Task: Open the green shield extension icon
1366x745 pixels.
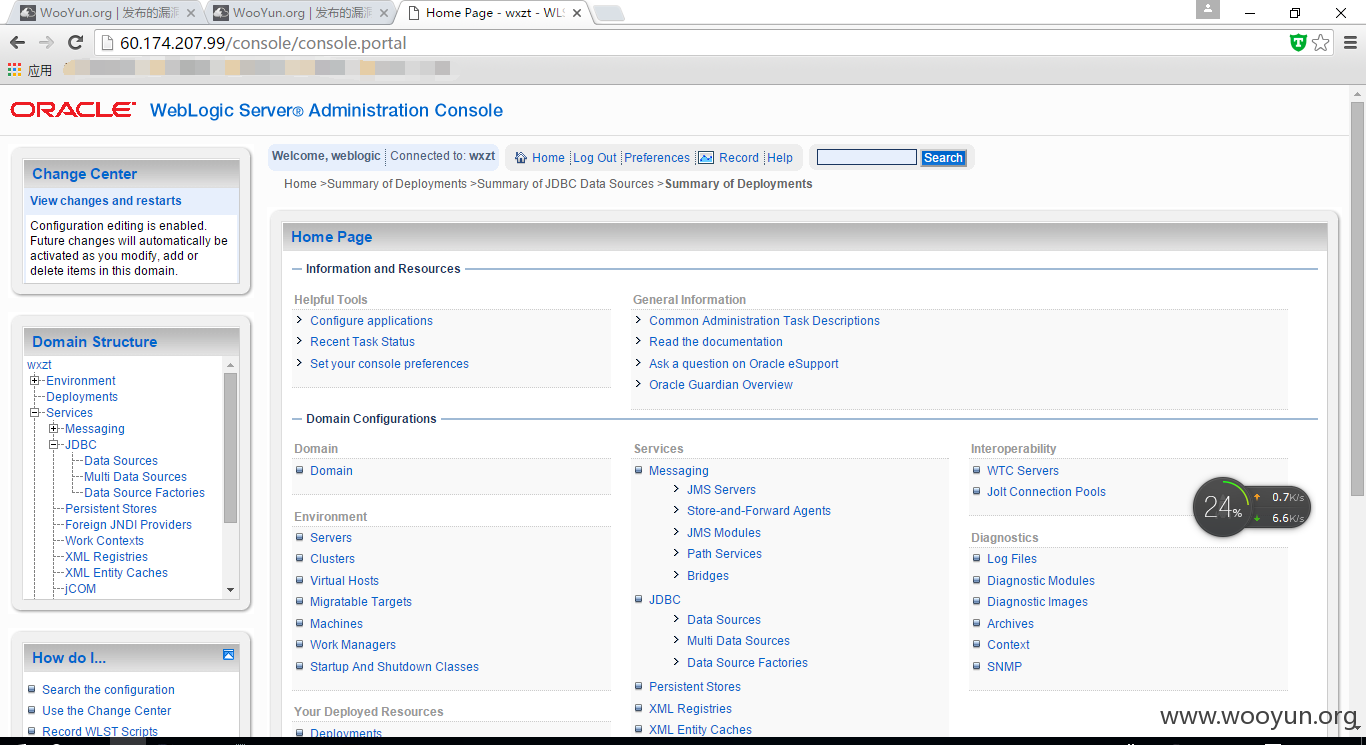Action: tap(1298, 43)
